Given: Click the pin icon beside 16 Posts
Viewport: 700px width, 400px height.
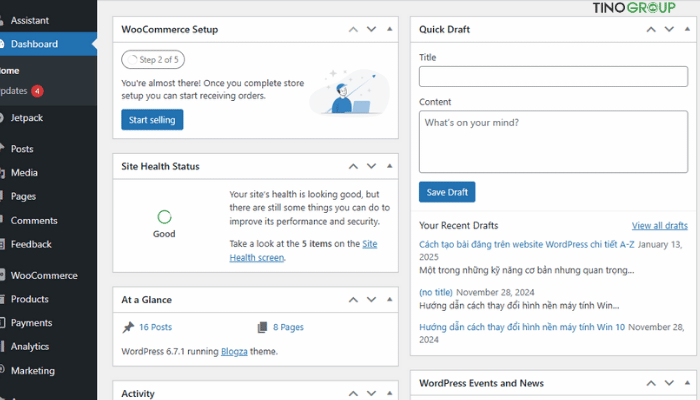Looking at the screenshot, I should pyautogui.click(x=128, y=327).
